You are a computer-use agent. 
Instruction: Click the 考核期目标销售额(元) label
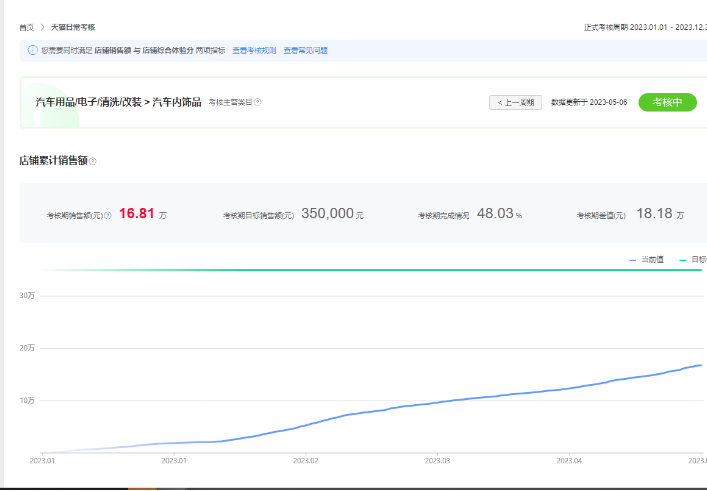pos(258,216)
